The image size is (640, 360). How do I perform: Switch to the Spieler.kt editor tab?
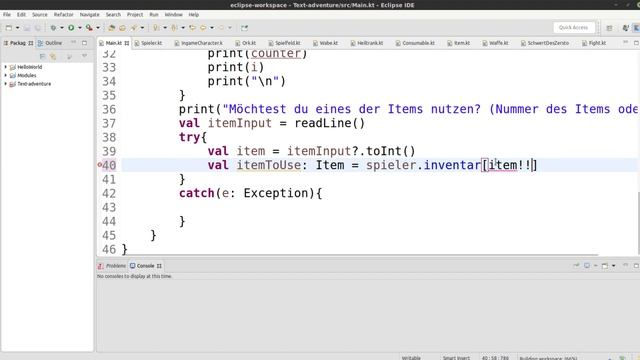148,43
